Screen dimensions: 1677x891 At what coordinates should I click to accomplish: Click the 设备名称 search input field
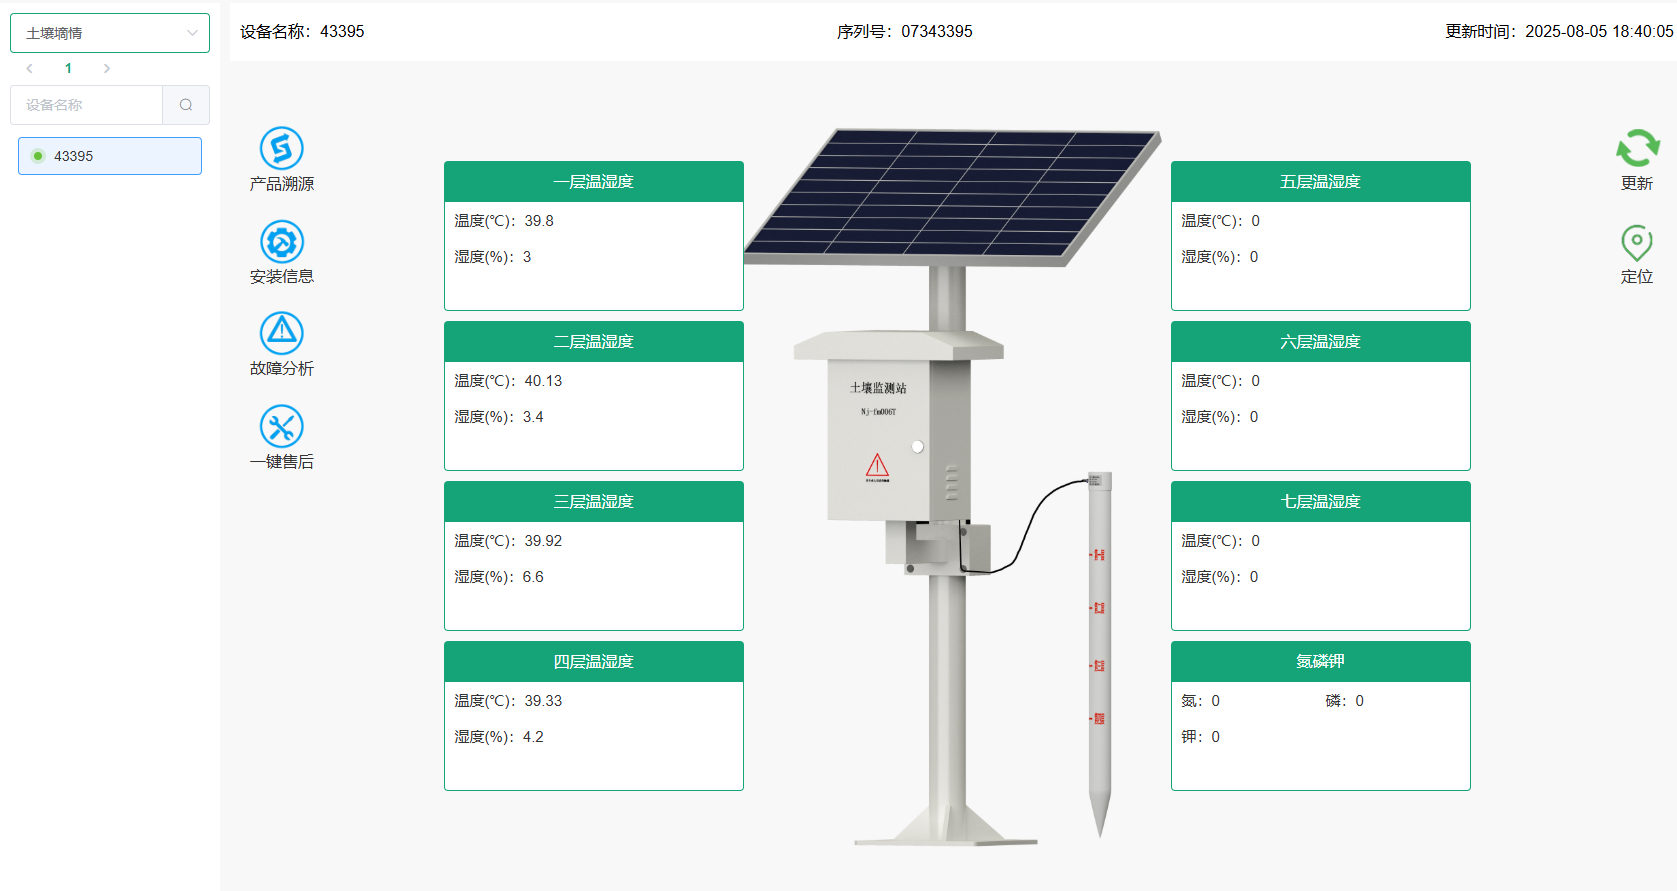point(87,105)
